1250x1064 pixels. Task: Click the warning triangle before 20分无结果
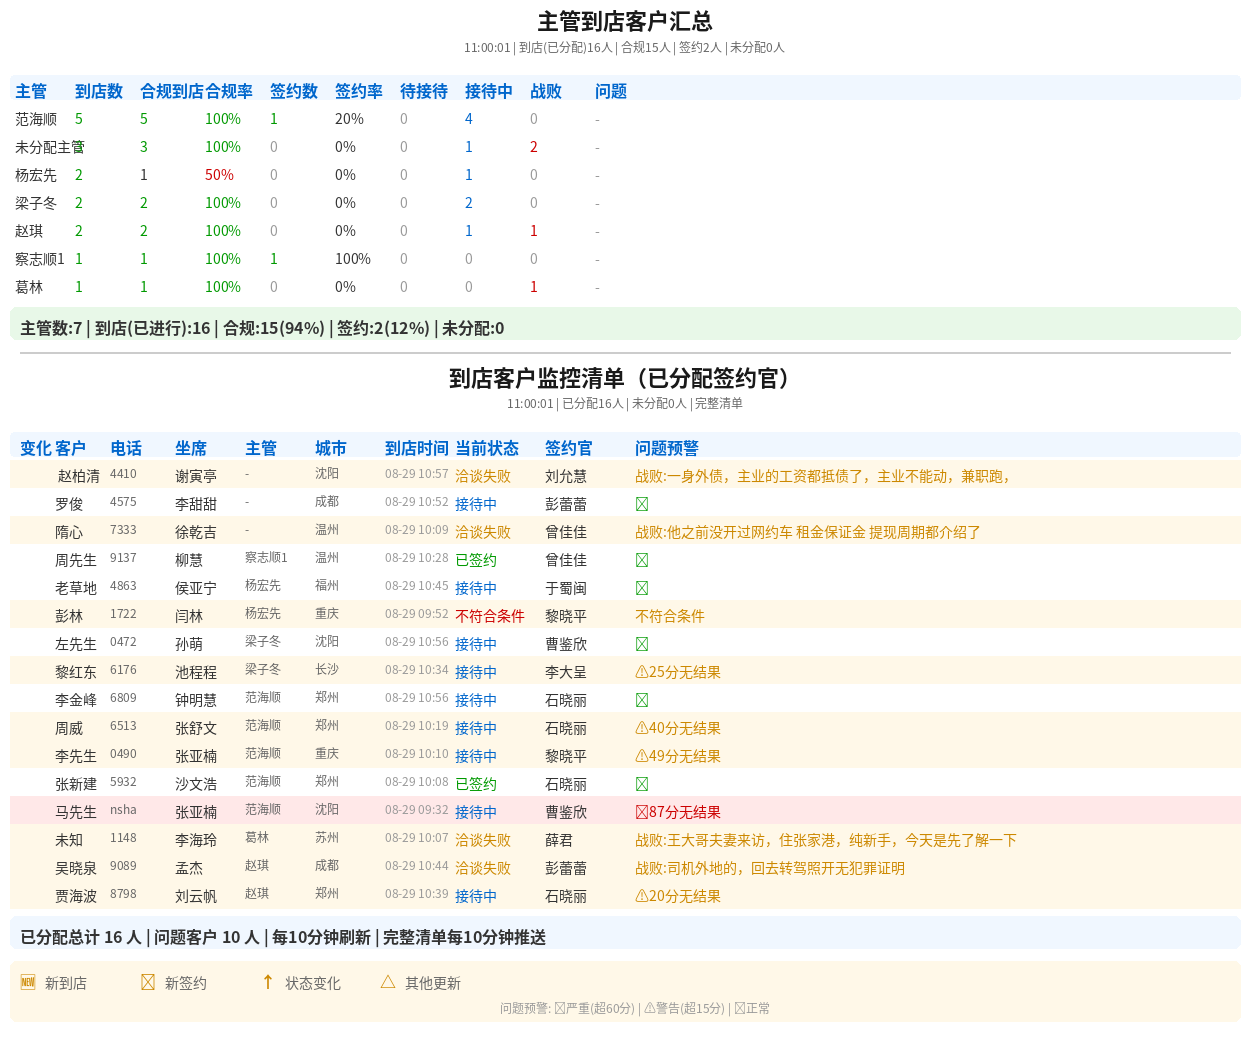642,896
